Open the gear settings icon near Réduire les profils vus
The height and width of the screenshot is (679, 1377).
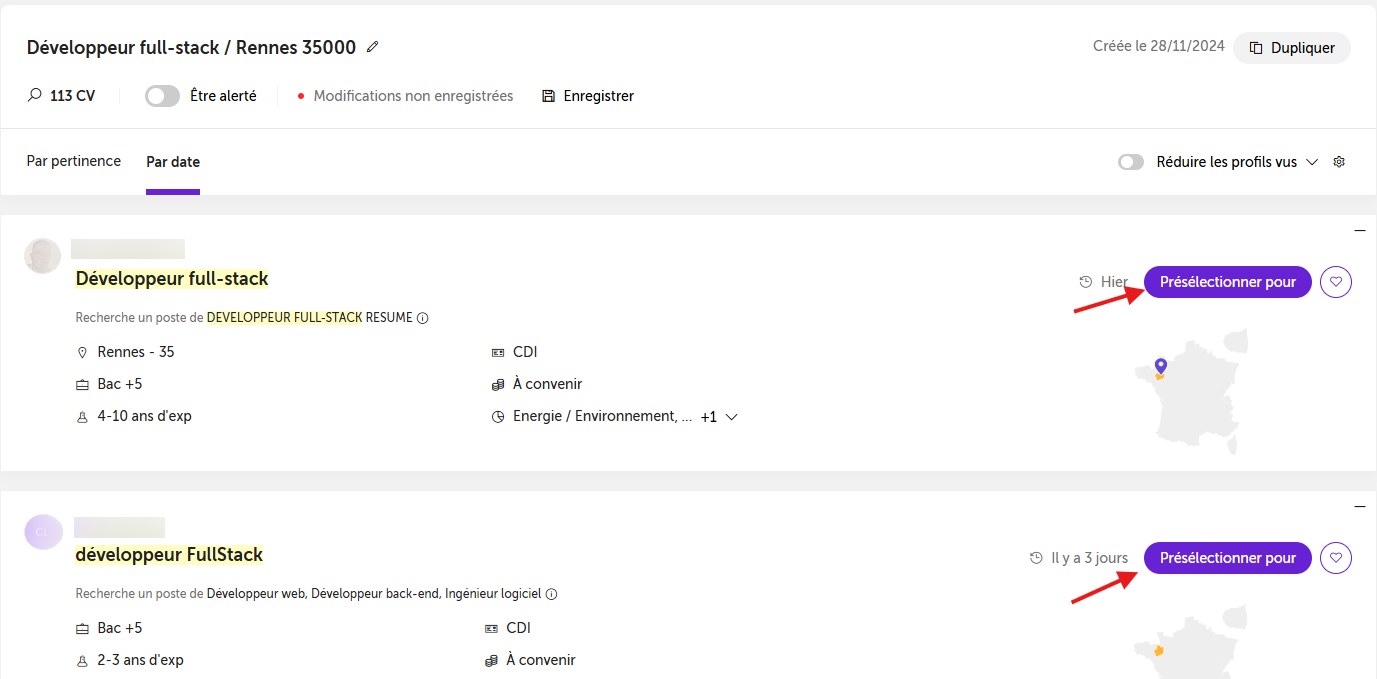[1340, 162]
